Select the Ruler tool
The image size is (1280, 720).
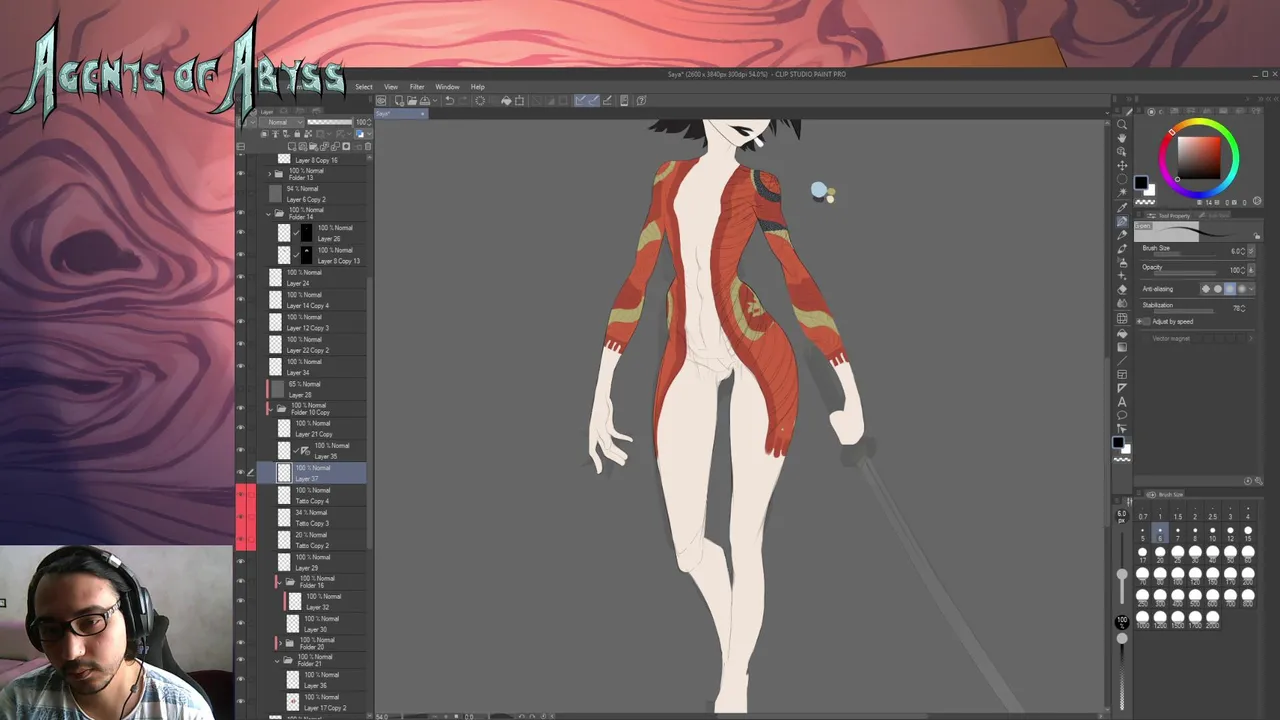click(1122, 388)
